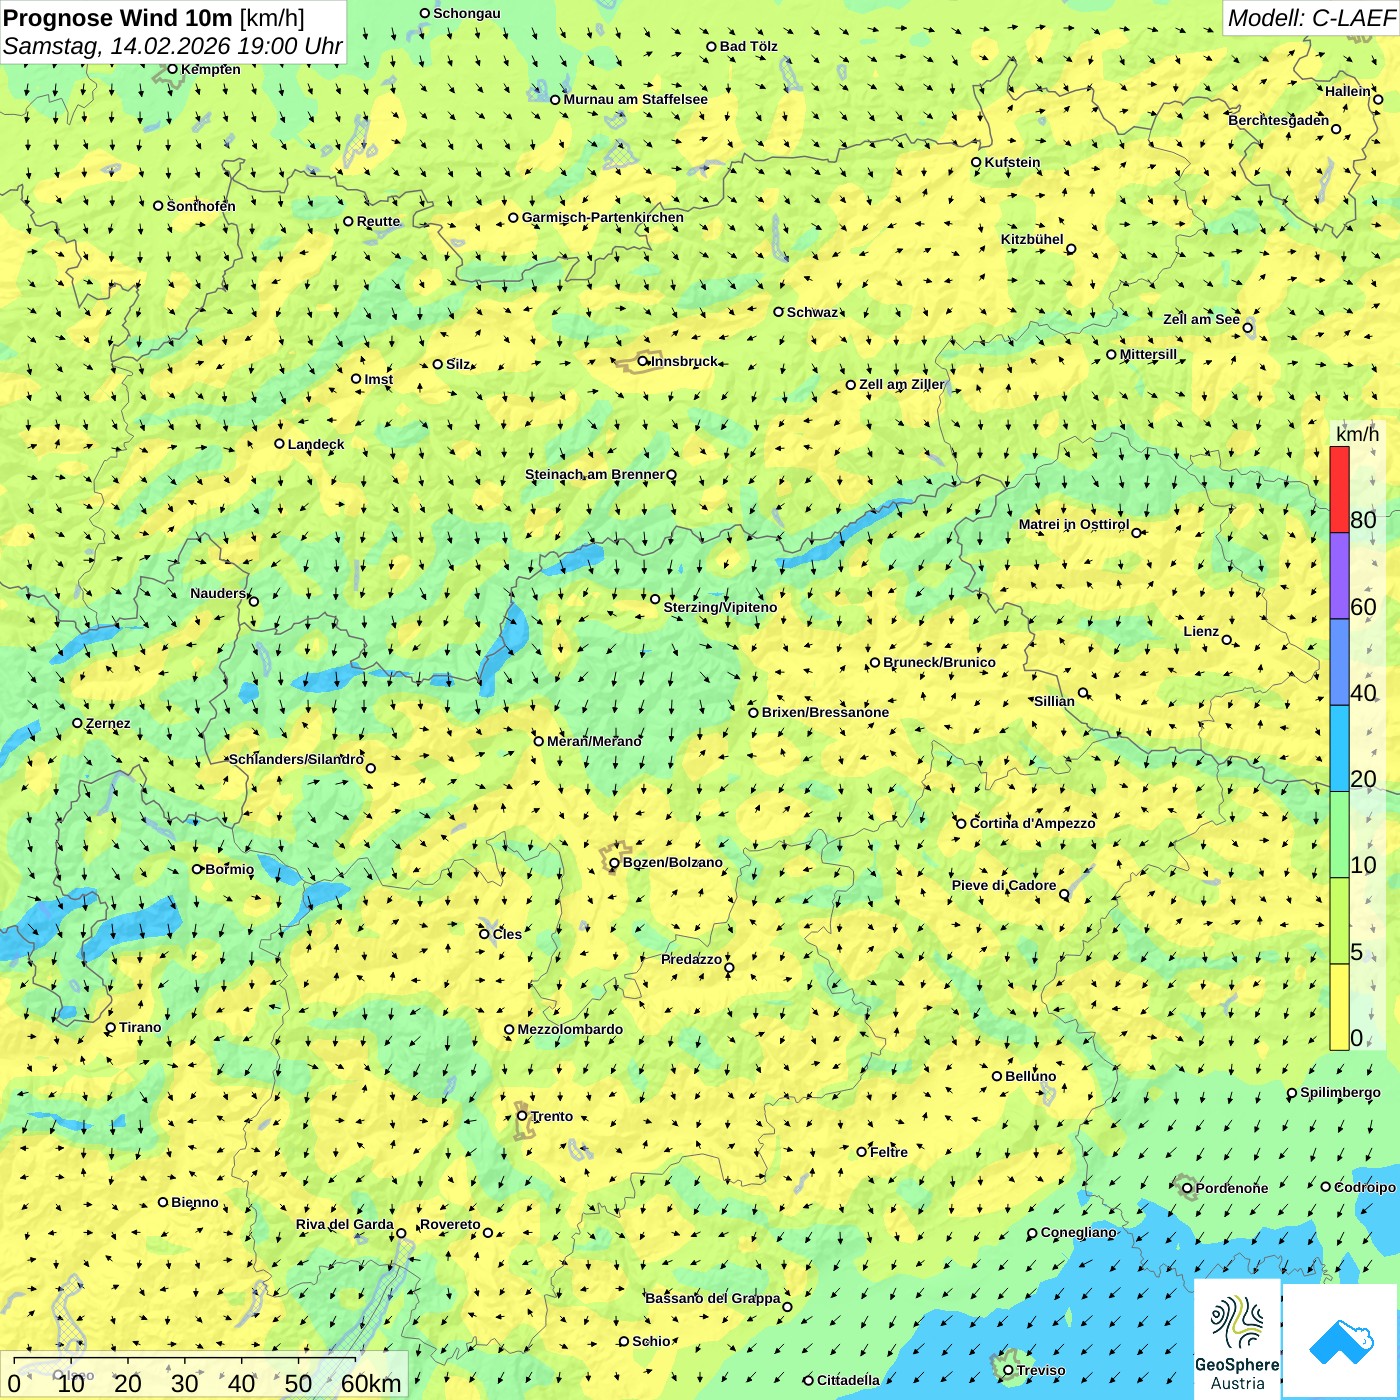Click the Belluno city label
This screenshot has width=1400, height=1400.
[x=1030, y=1076]
